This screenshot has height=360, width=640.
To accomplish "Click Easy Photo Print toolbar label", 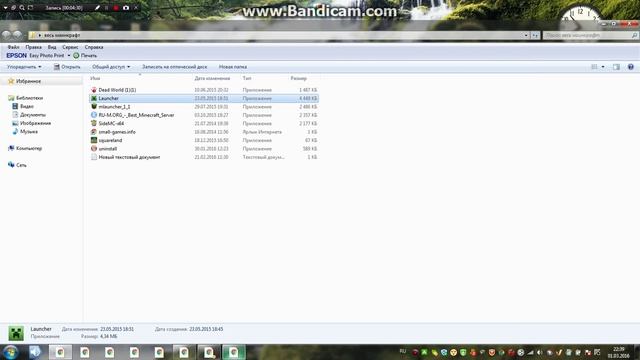I will (x=47, y=56).
